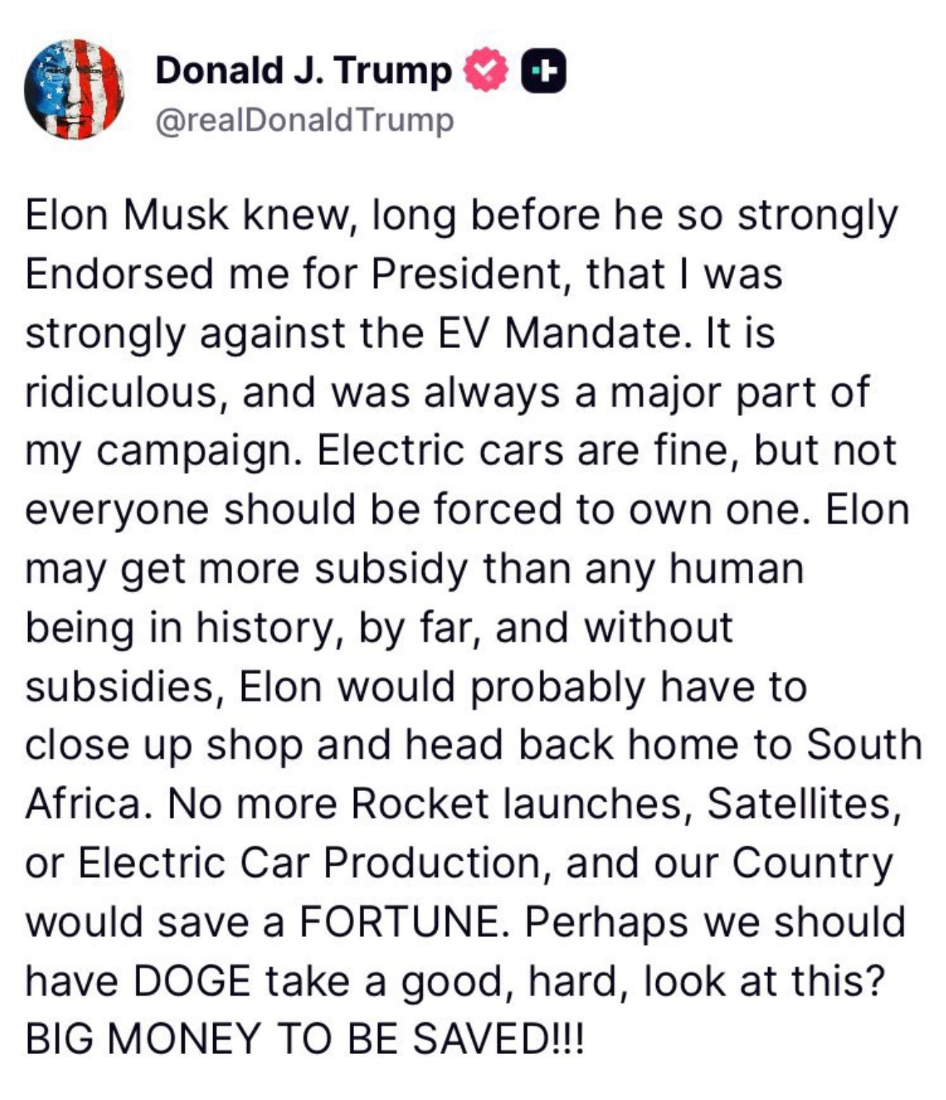This screenshot has width=946, height=1100.
Task: Open the Donald J. Trump display name
Action: (303, 71)
